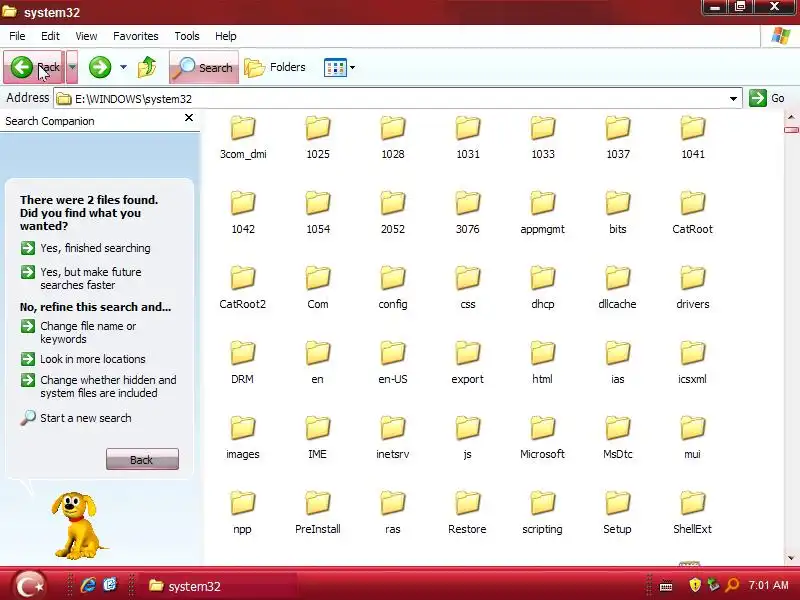Select the config folder
Screen dimensions: 800x600
[393, 287]
